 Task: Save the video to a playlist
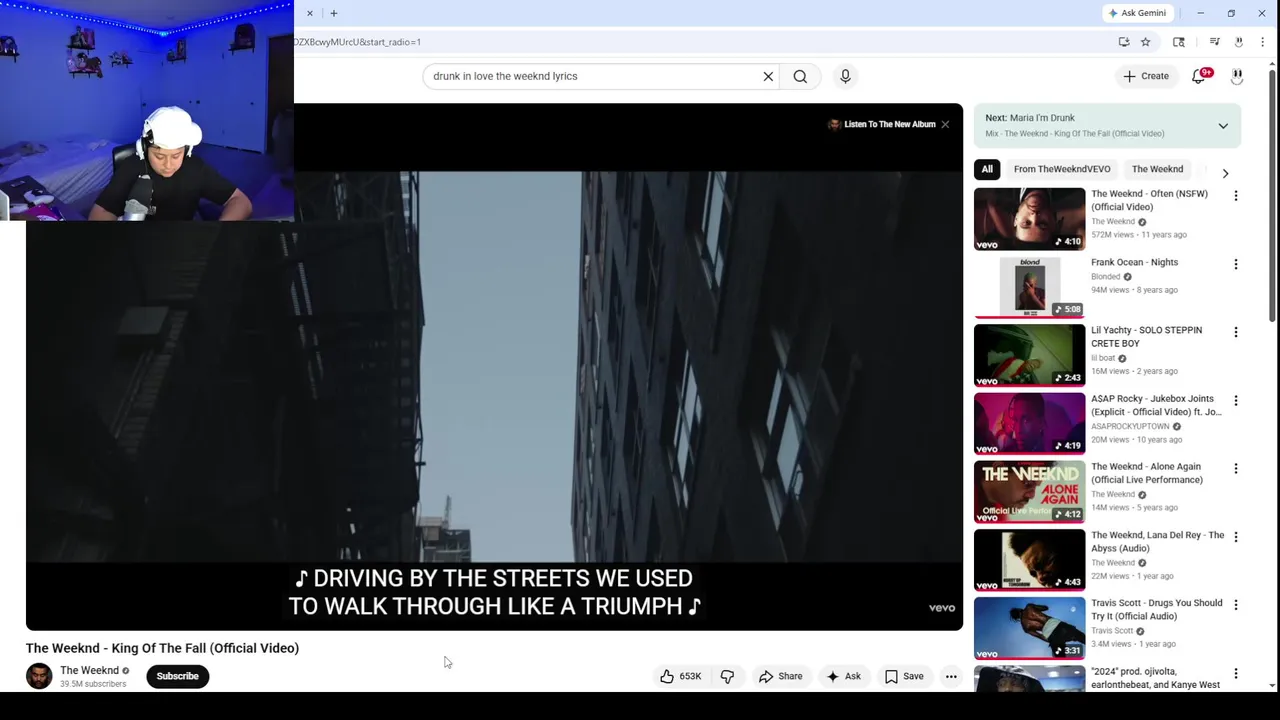coord(904,676)
